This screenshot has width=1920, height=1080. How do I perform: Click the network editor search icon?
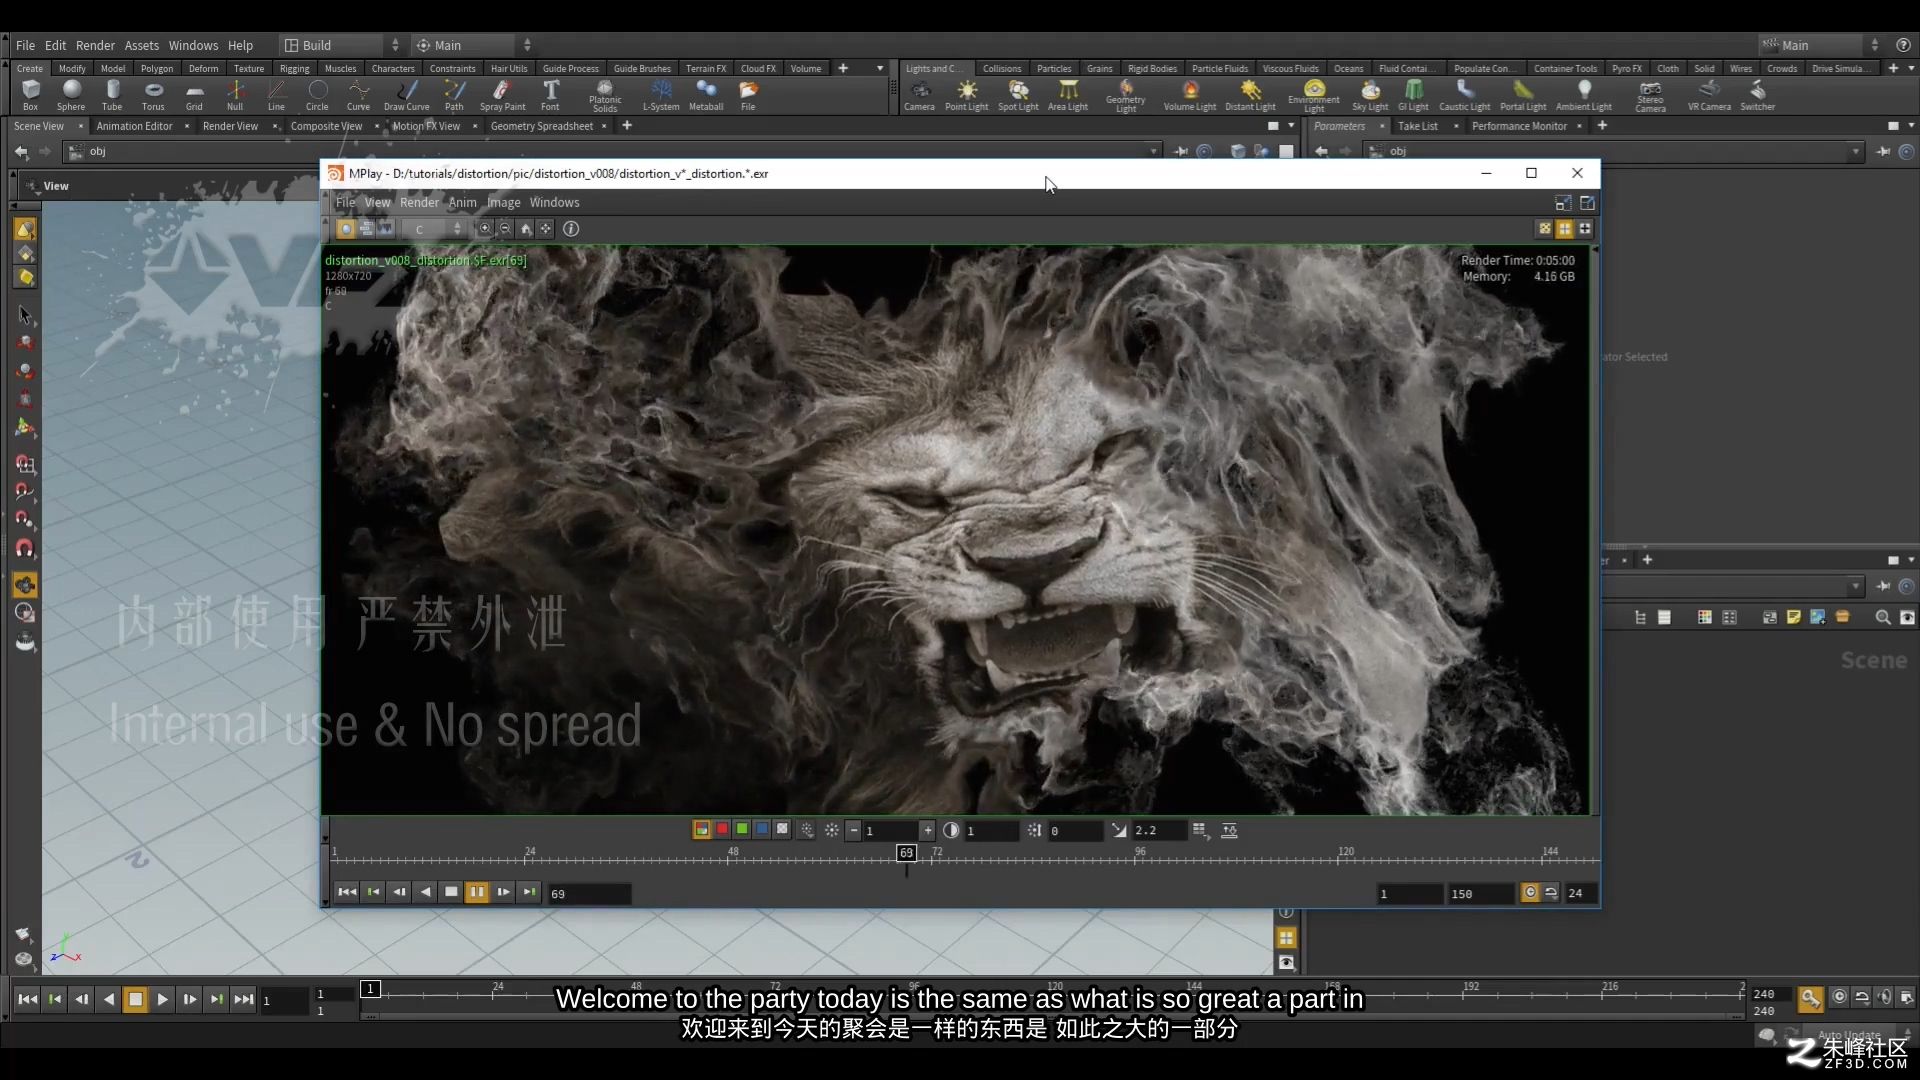[1883, 618]
